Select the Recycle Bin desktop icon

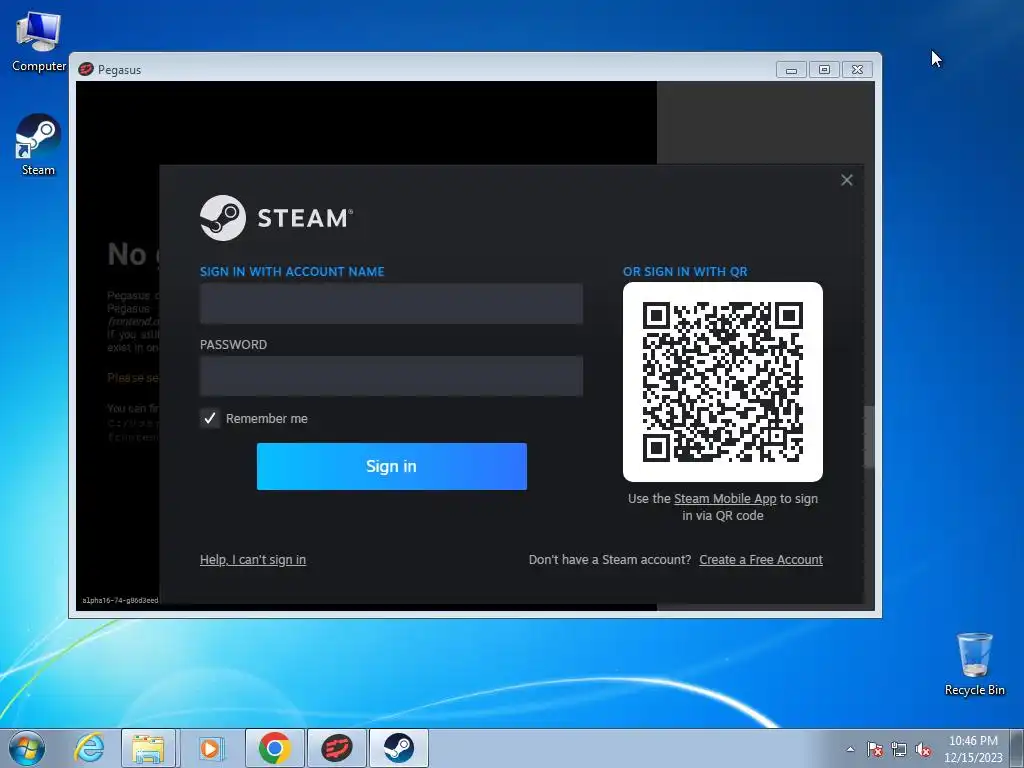pos(974,664)
